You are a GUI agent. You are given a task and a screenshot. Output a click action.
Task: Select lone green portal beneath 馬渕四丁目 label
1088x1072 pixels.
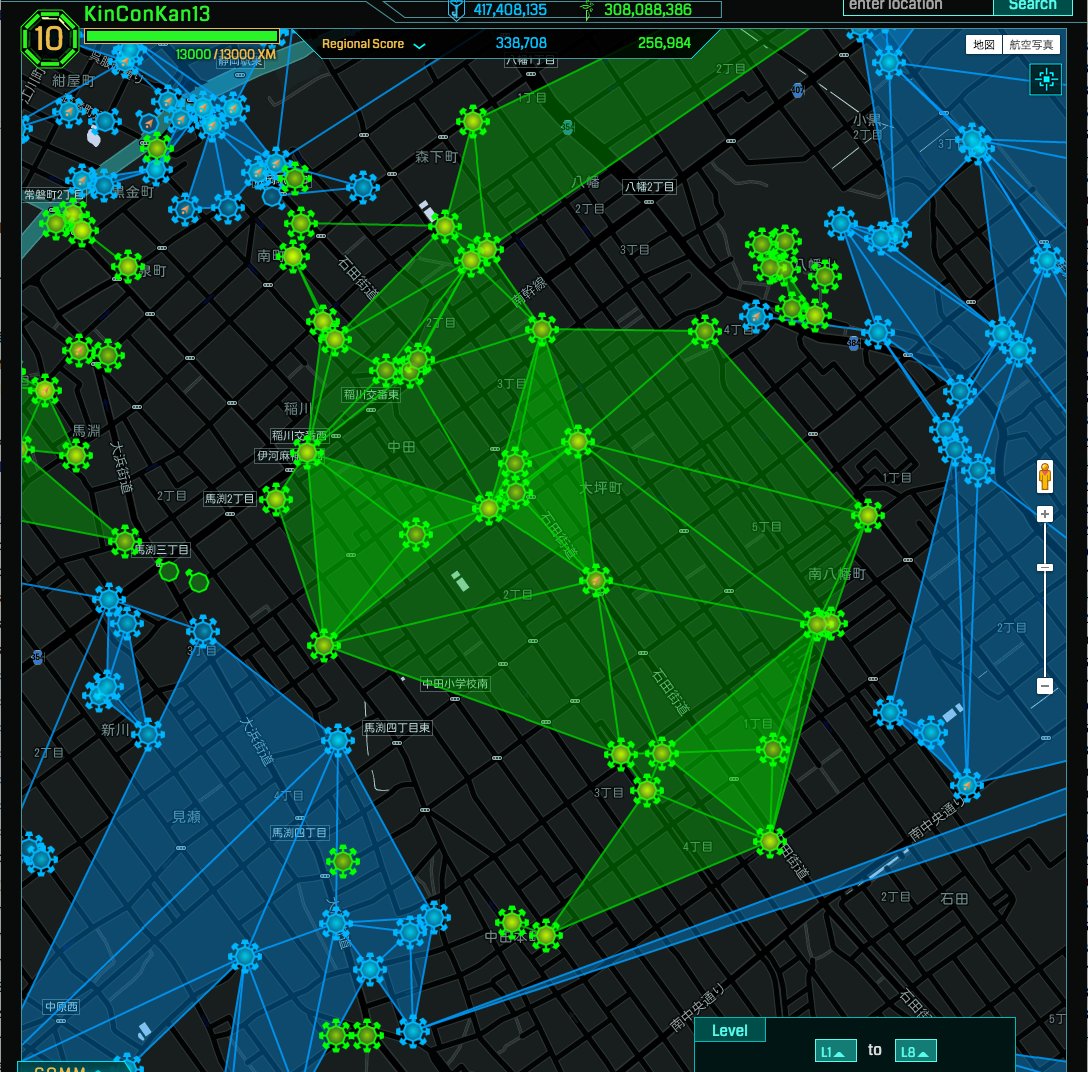[343, 862]
